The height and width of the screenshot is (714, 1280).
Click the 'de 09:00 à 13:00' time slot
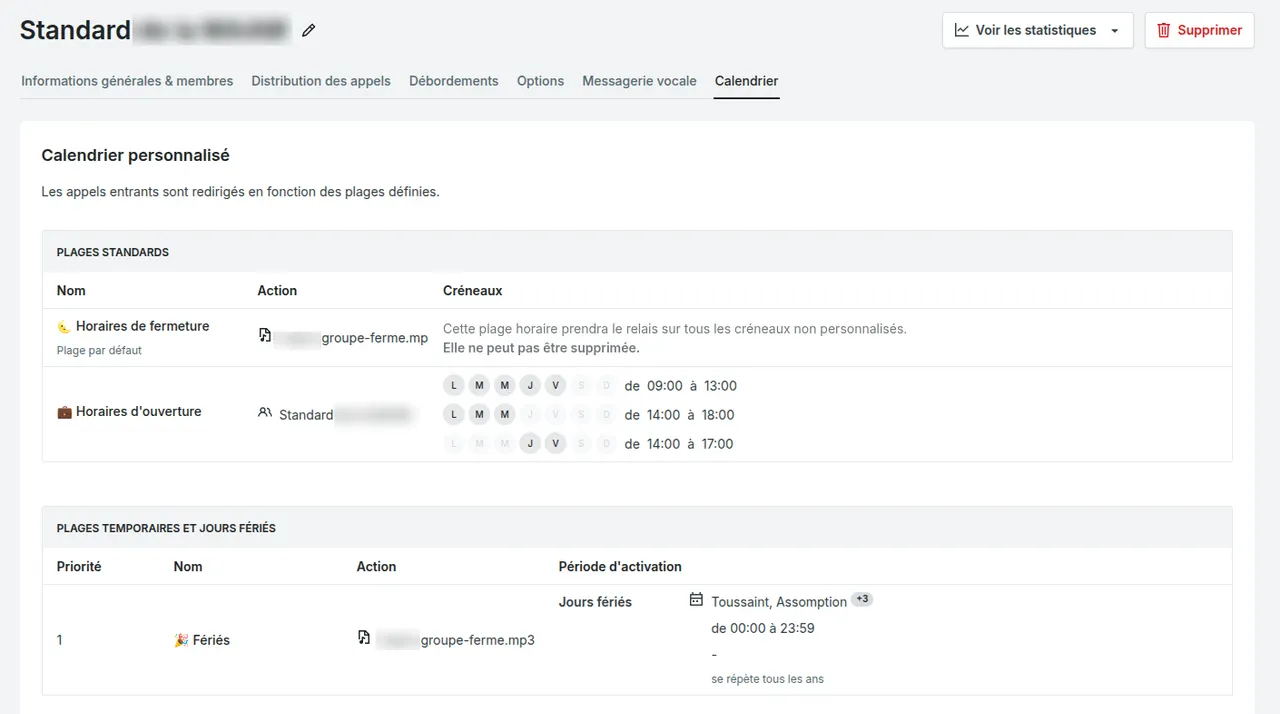pyautogui.click(x=680, y=386)
